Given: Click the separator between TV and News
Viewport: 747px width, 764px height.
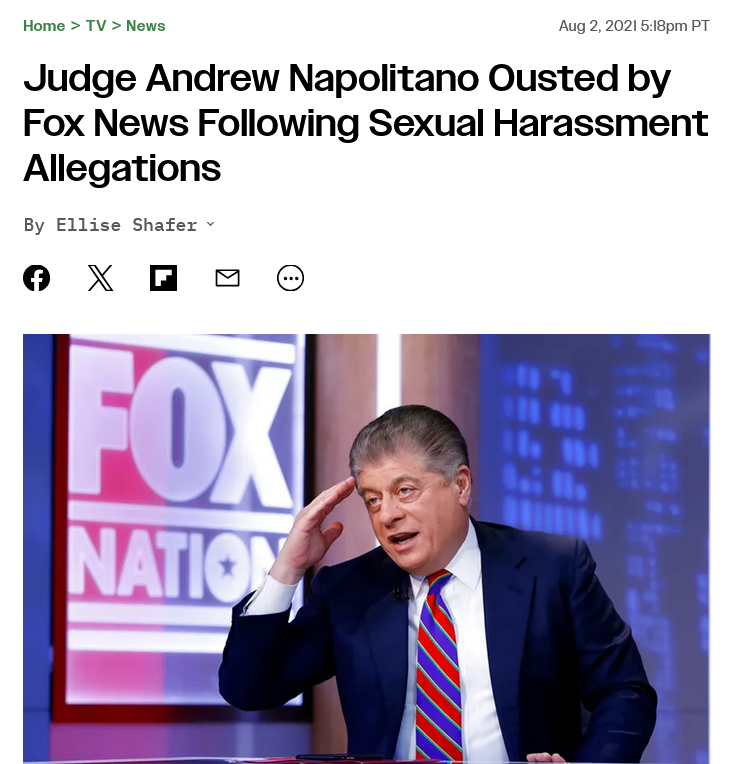Looking at the screenshot, I should coord(116,26).
